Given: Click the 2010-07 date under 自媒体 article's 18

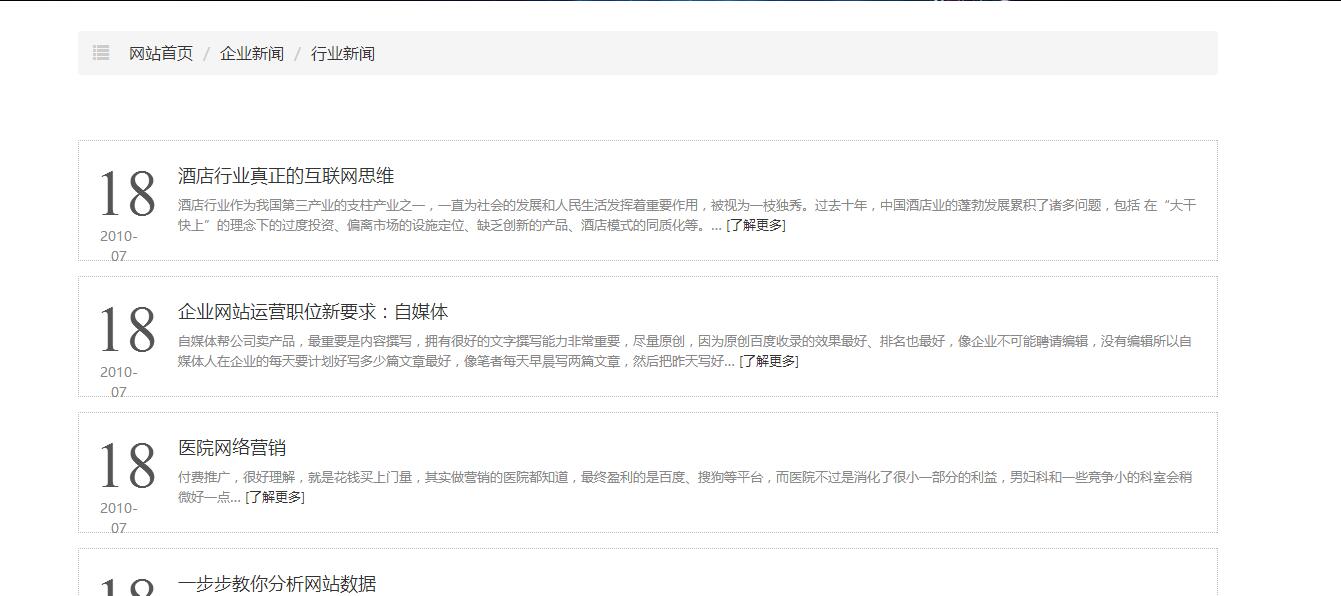Looking at the screenshot, I should pyautogui.click(x=119, y=382).
